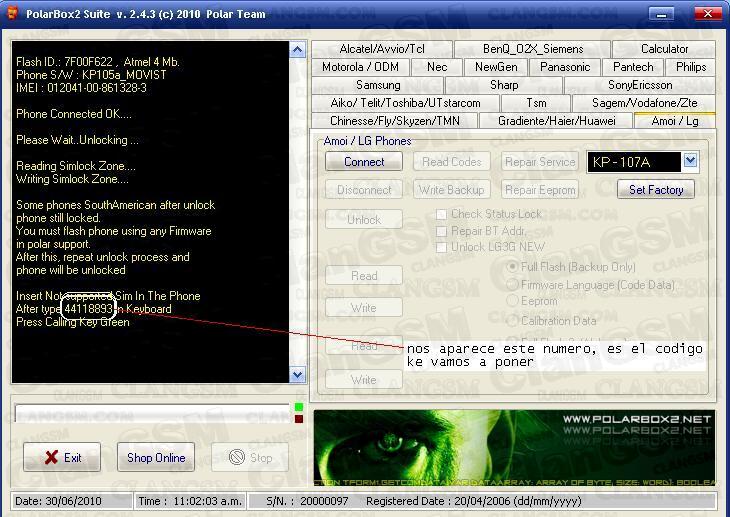This screenshot has height=517, width=730.
Task: Click the dark red status indicator square
Action: point(299,419)
